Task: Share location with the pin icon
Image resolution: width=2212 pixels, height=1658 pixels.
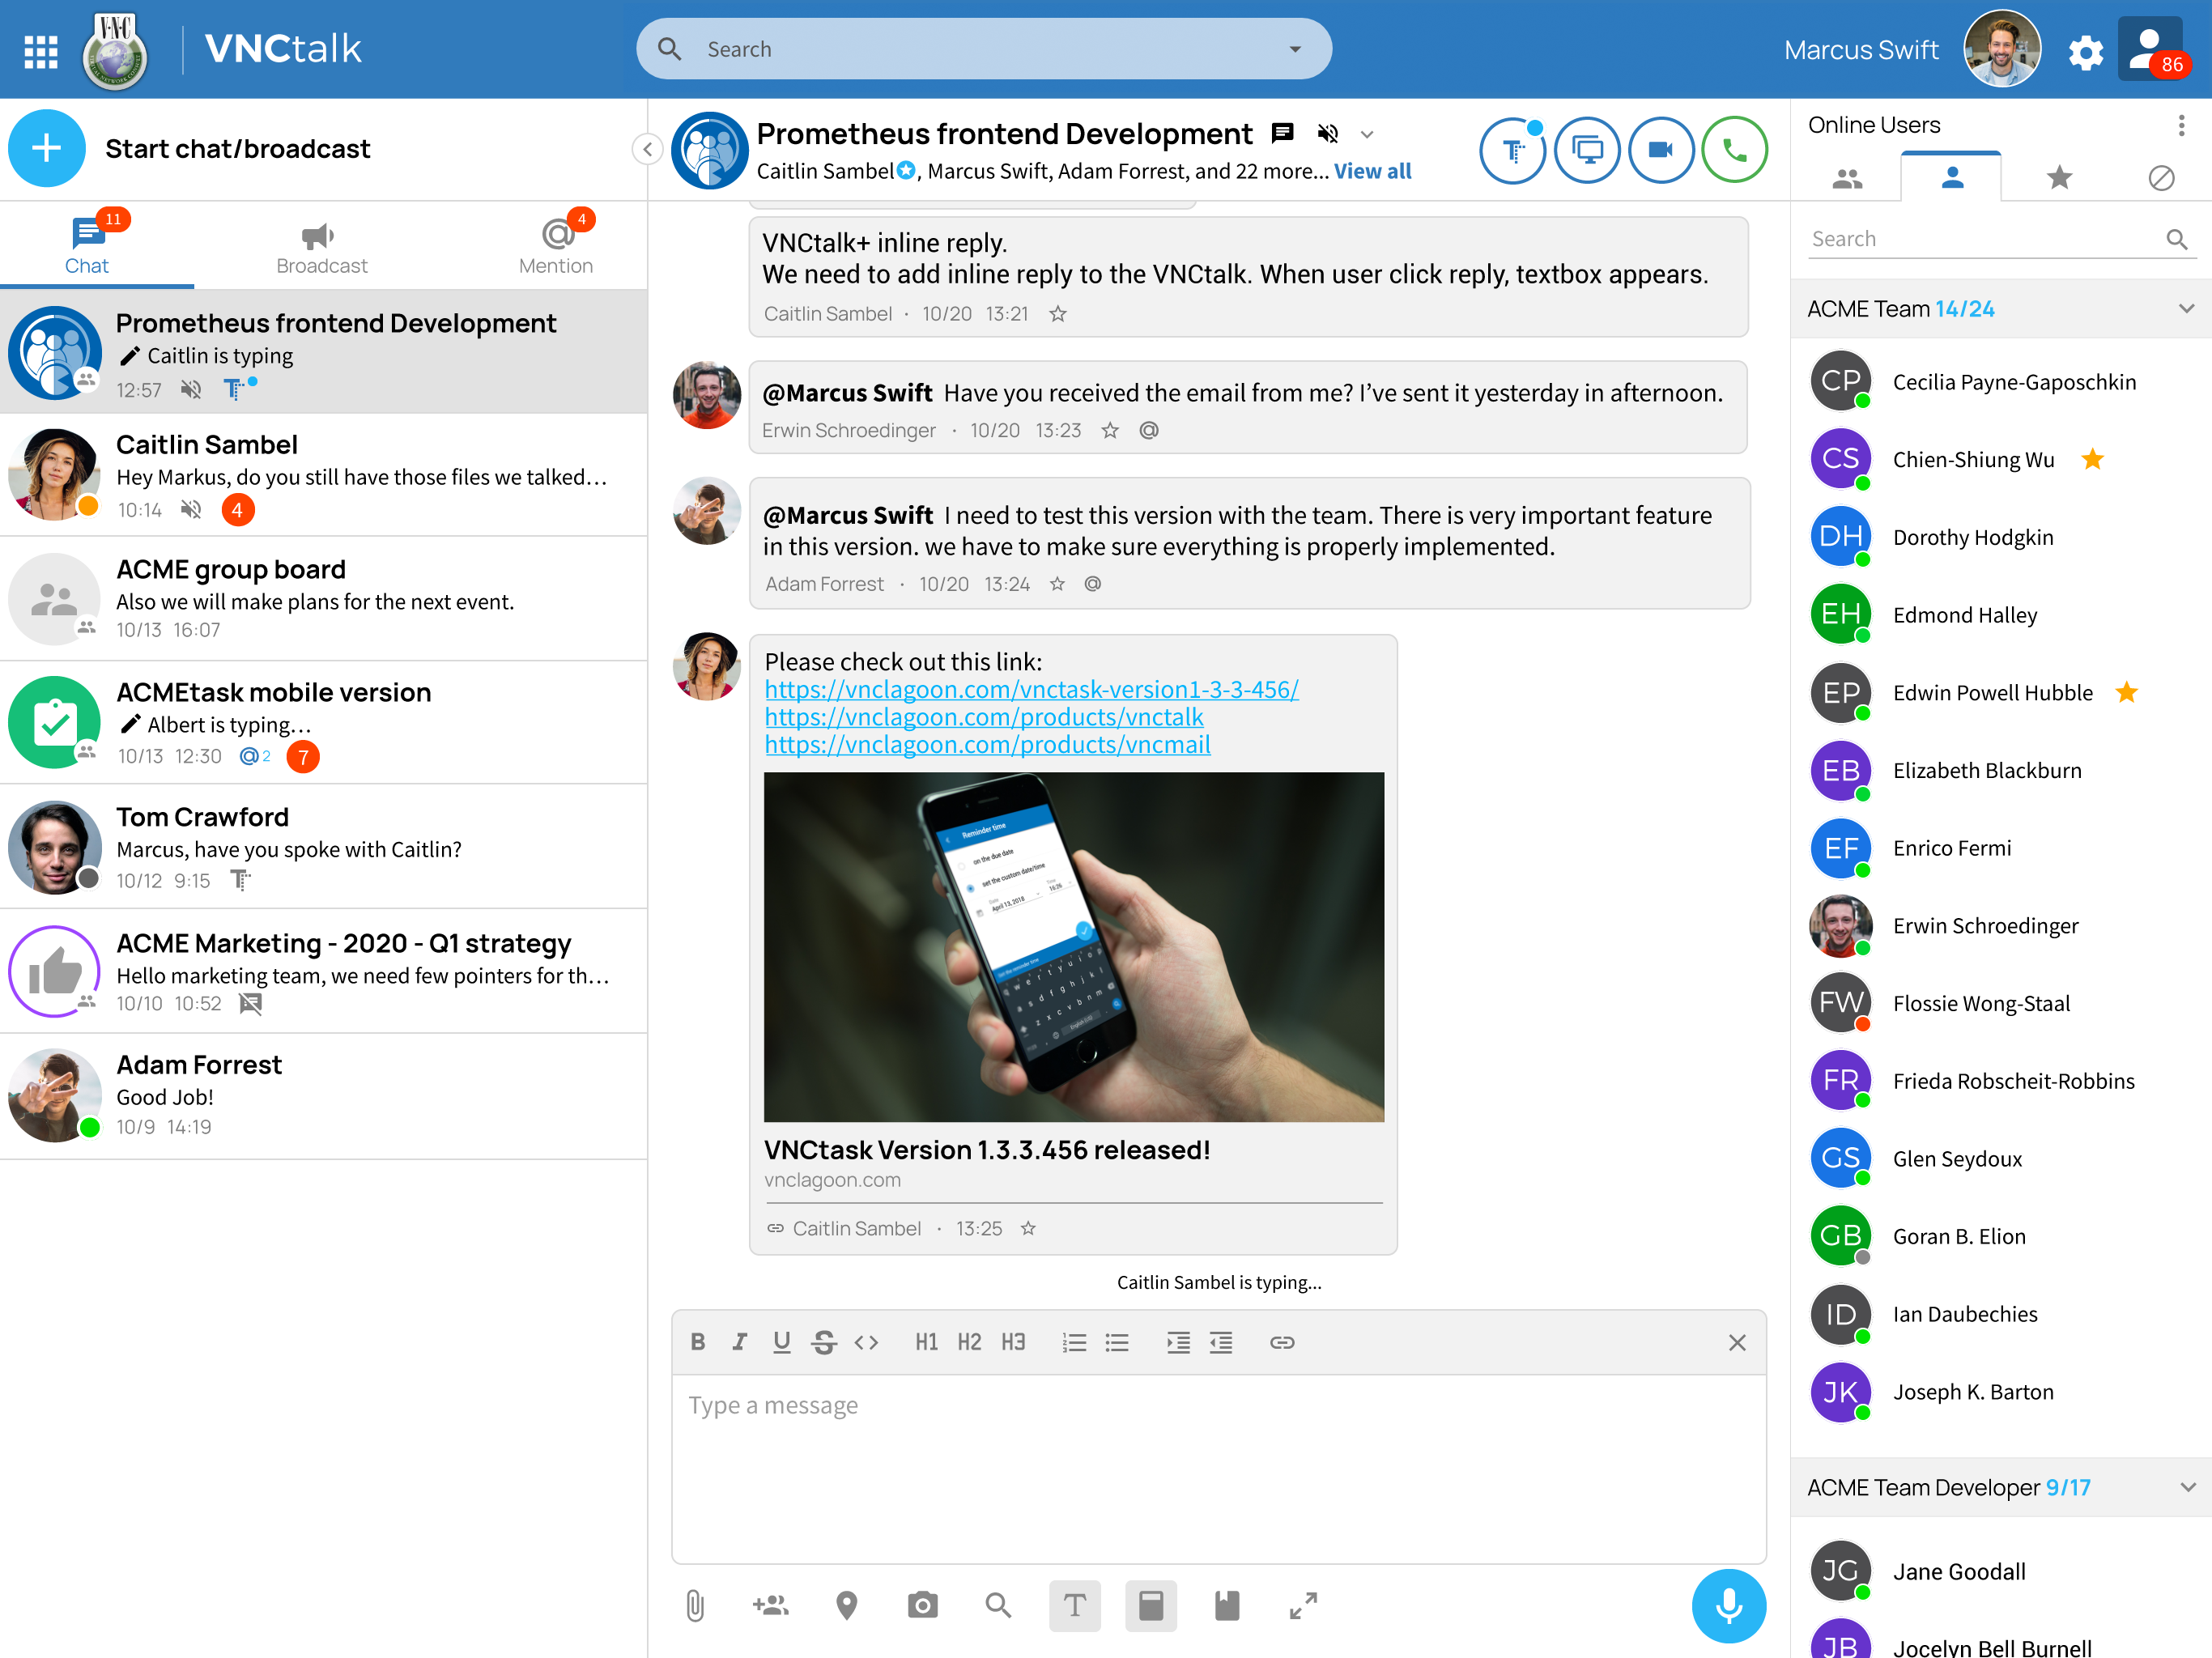Action: click(x=846, y=1605)
